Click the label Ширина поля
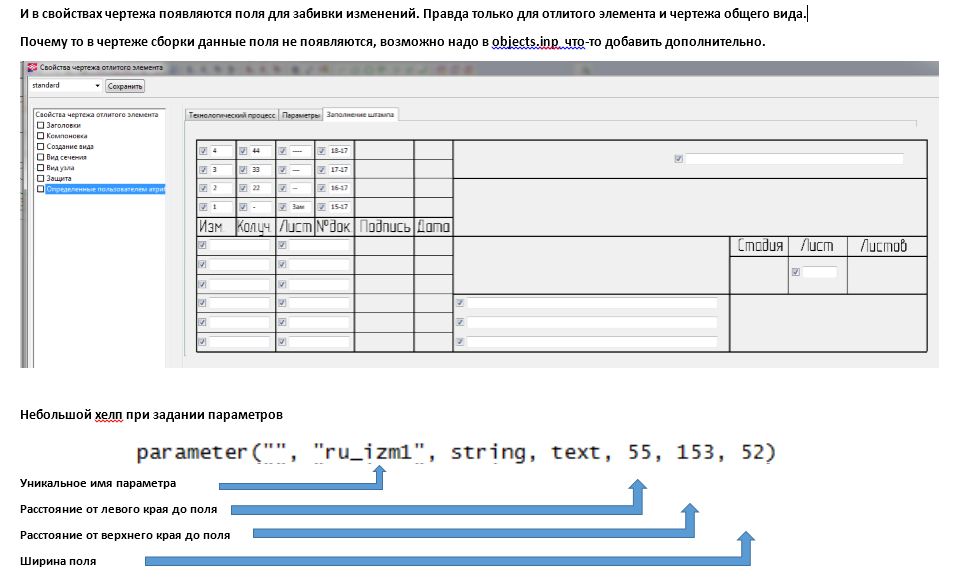This screenshot has height=583, width=970. click(58, 561)
